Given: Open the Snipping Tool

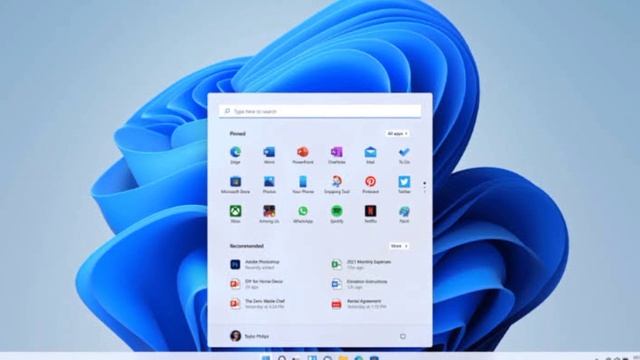Looking at the screenshot, I should pyautogui.click(x=337, y=184).
